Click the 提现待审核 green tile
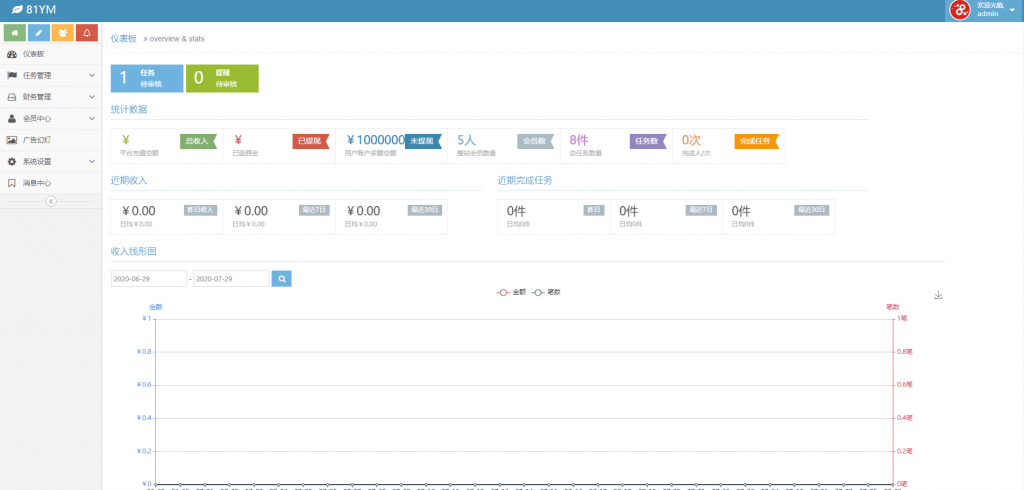This screenshot has height=490, width=1024. pos(222,78)
